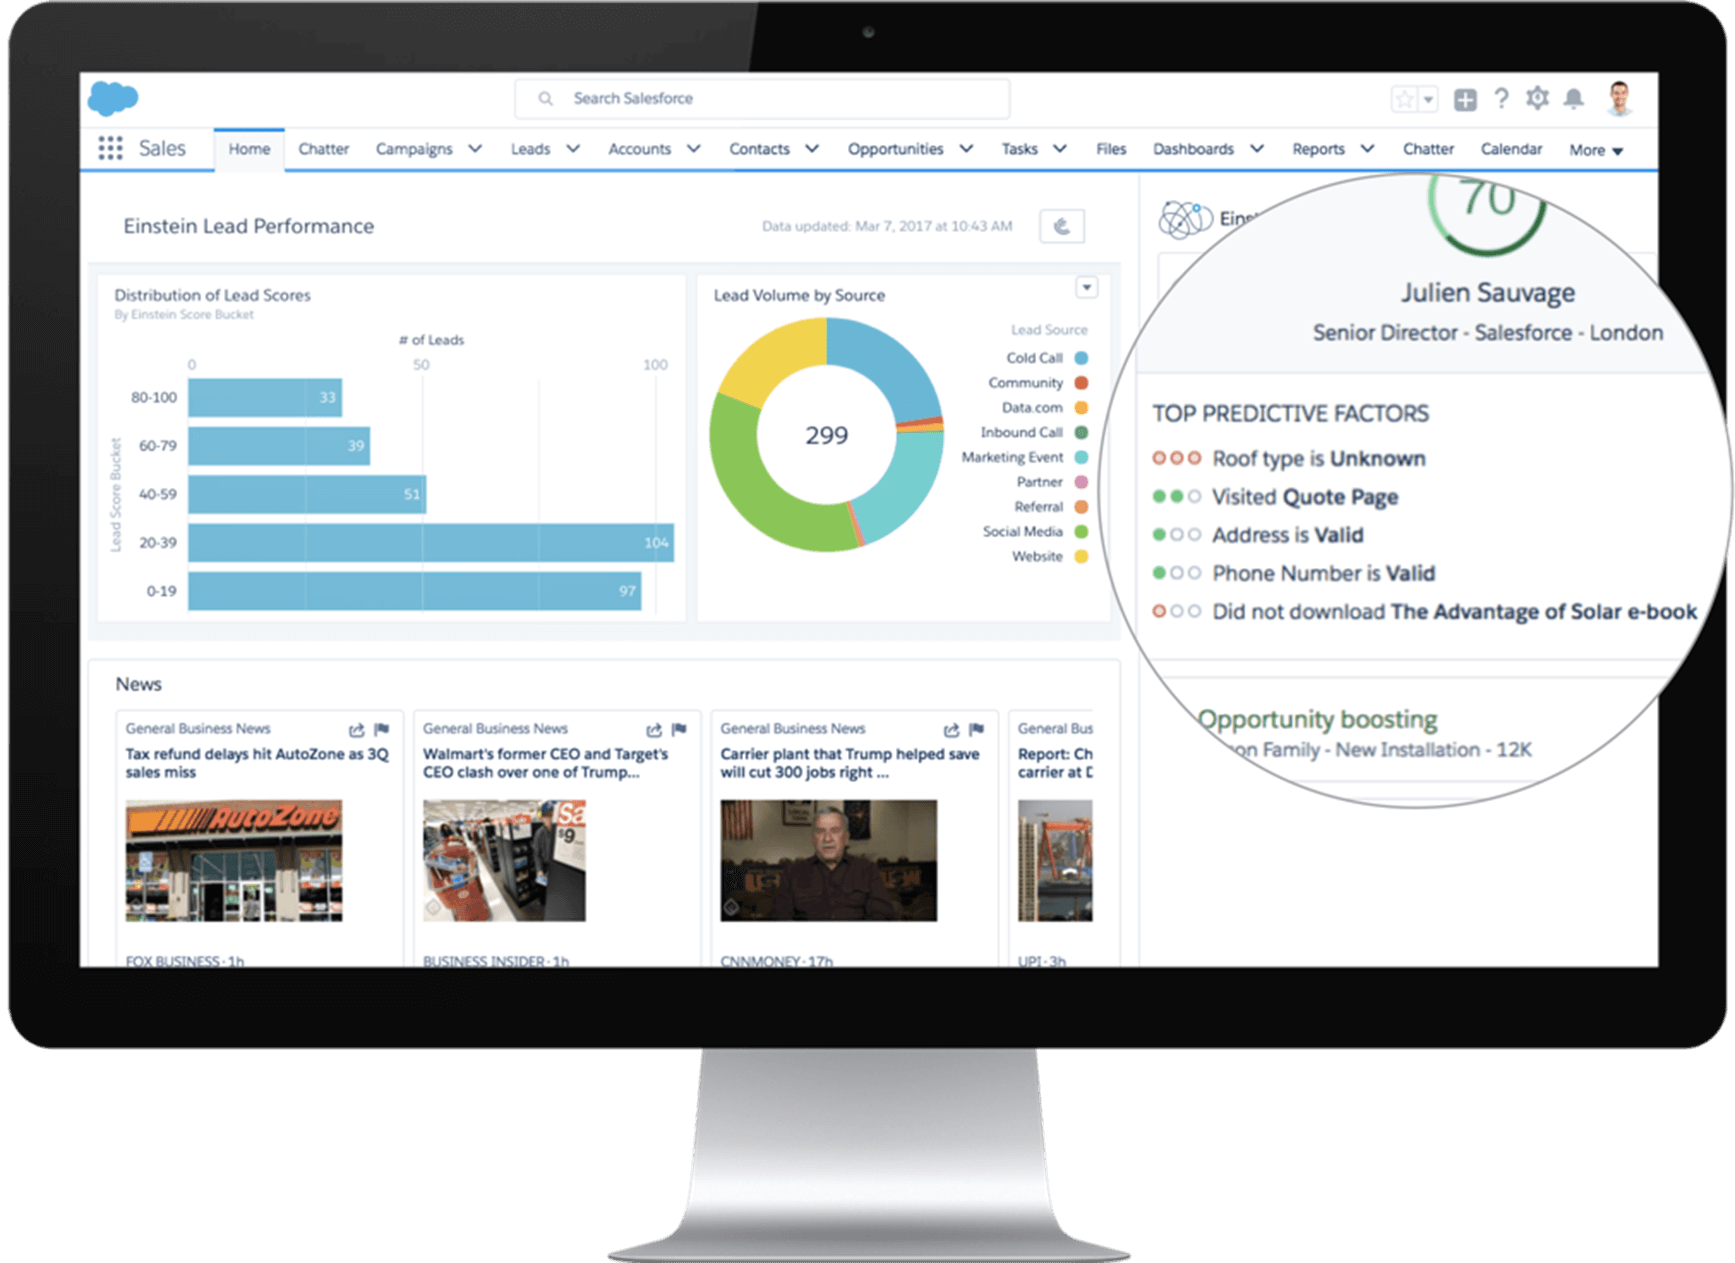Click the Community legend color dot

(1081, 383)
